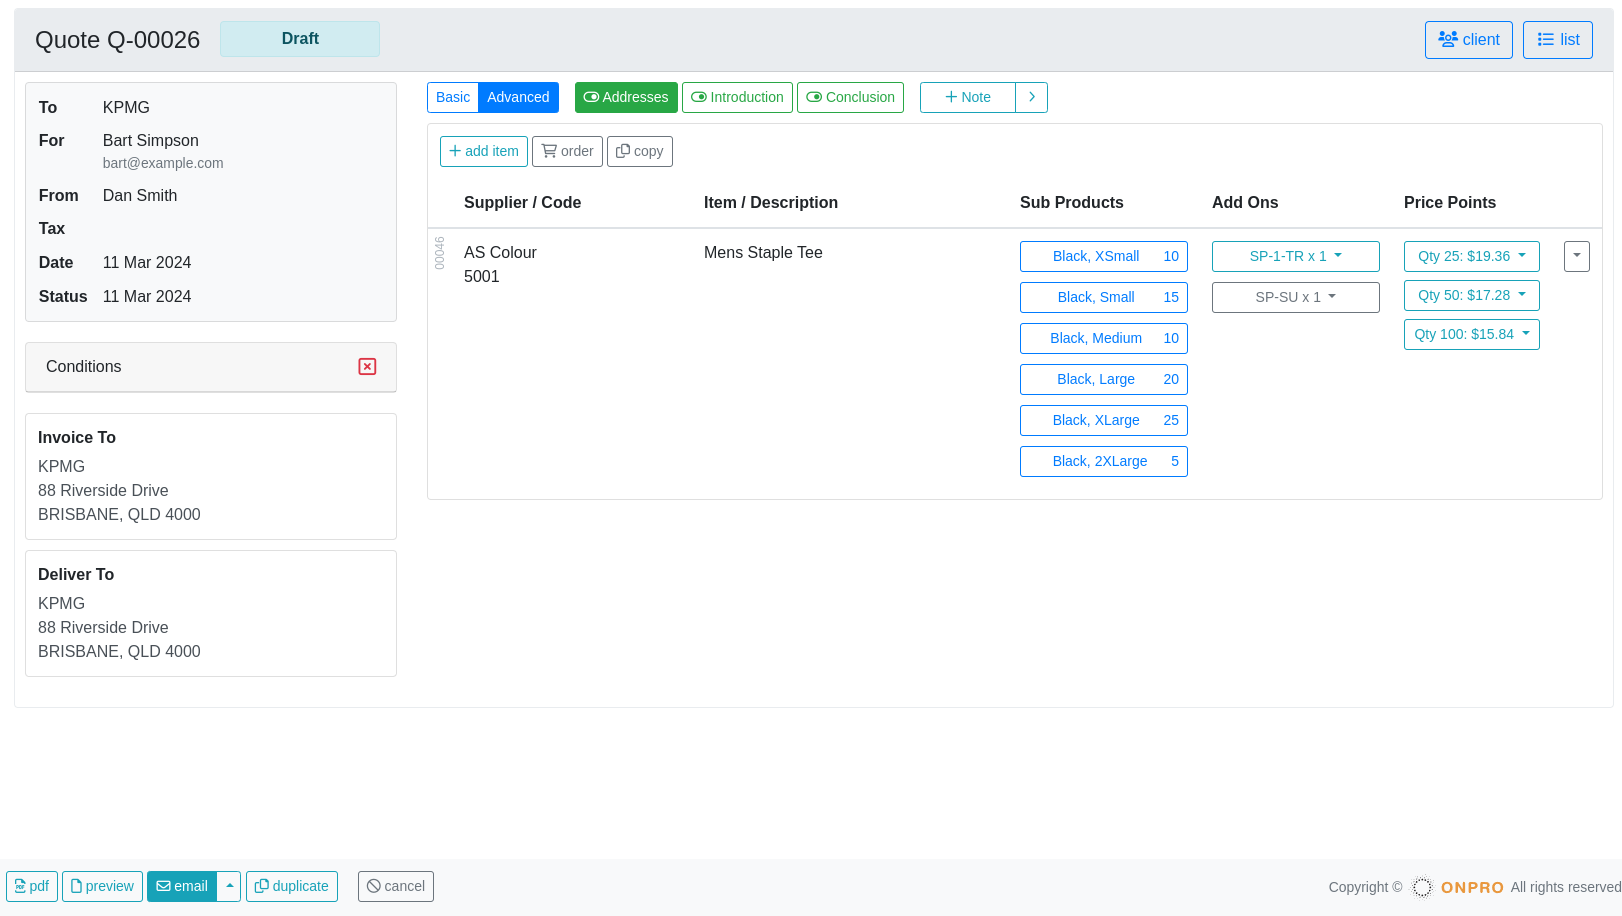Email the quote
Viewport: 1622px width, 916px height.
182,886
